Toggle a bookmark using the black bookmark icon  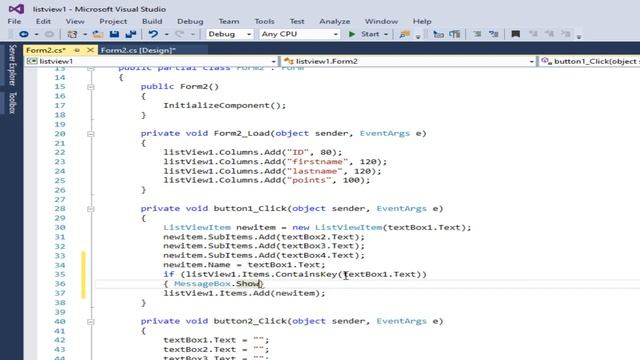tap(516, 34)
